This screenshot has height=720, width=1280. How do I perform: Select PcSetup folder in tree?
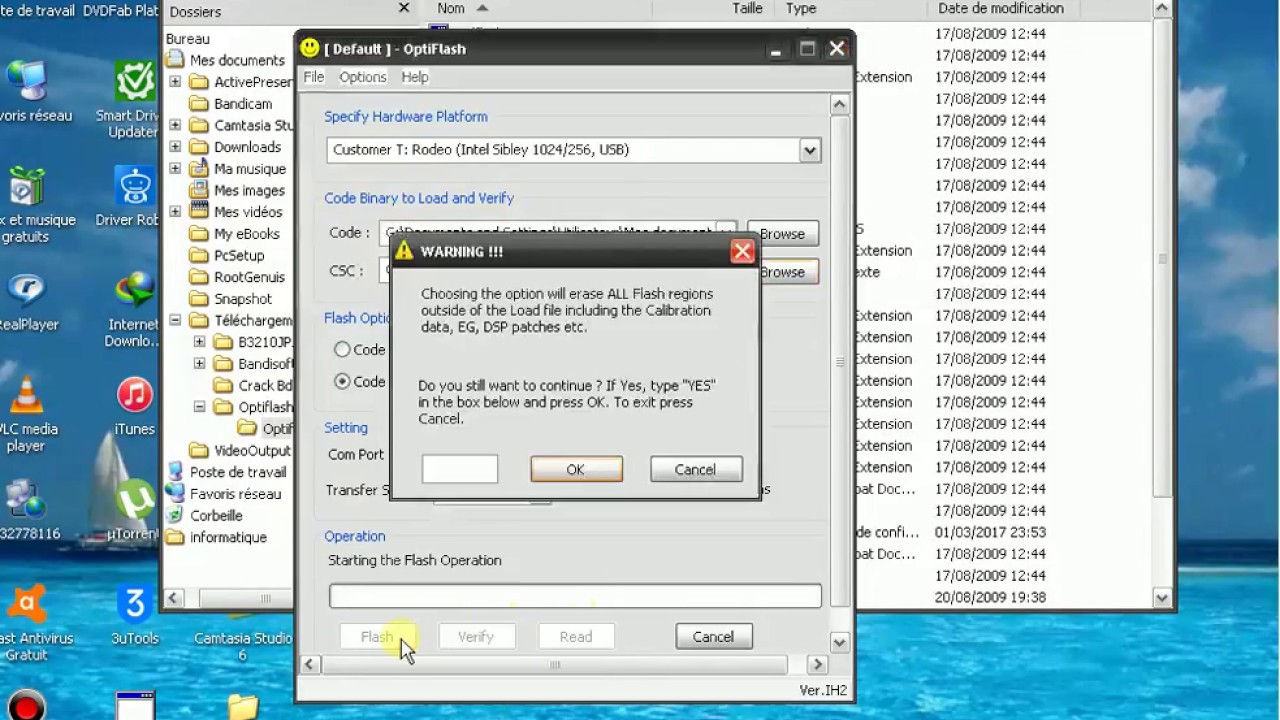239,256
